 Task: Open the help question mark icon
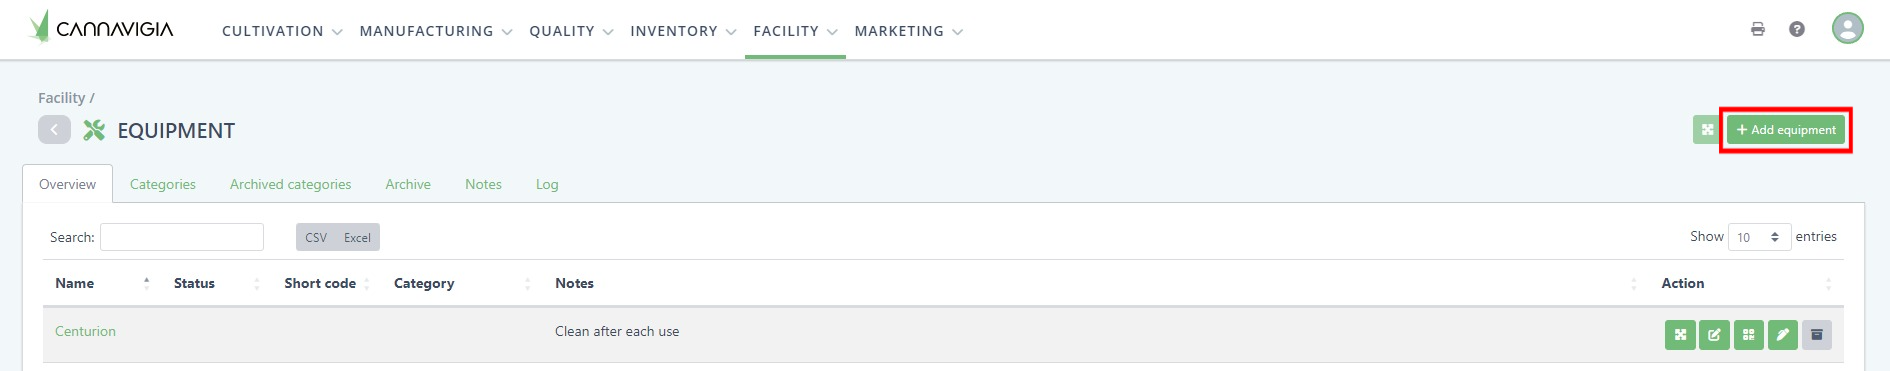tap(1797, 29)
